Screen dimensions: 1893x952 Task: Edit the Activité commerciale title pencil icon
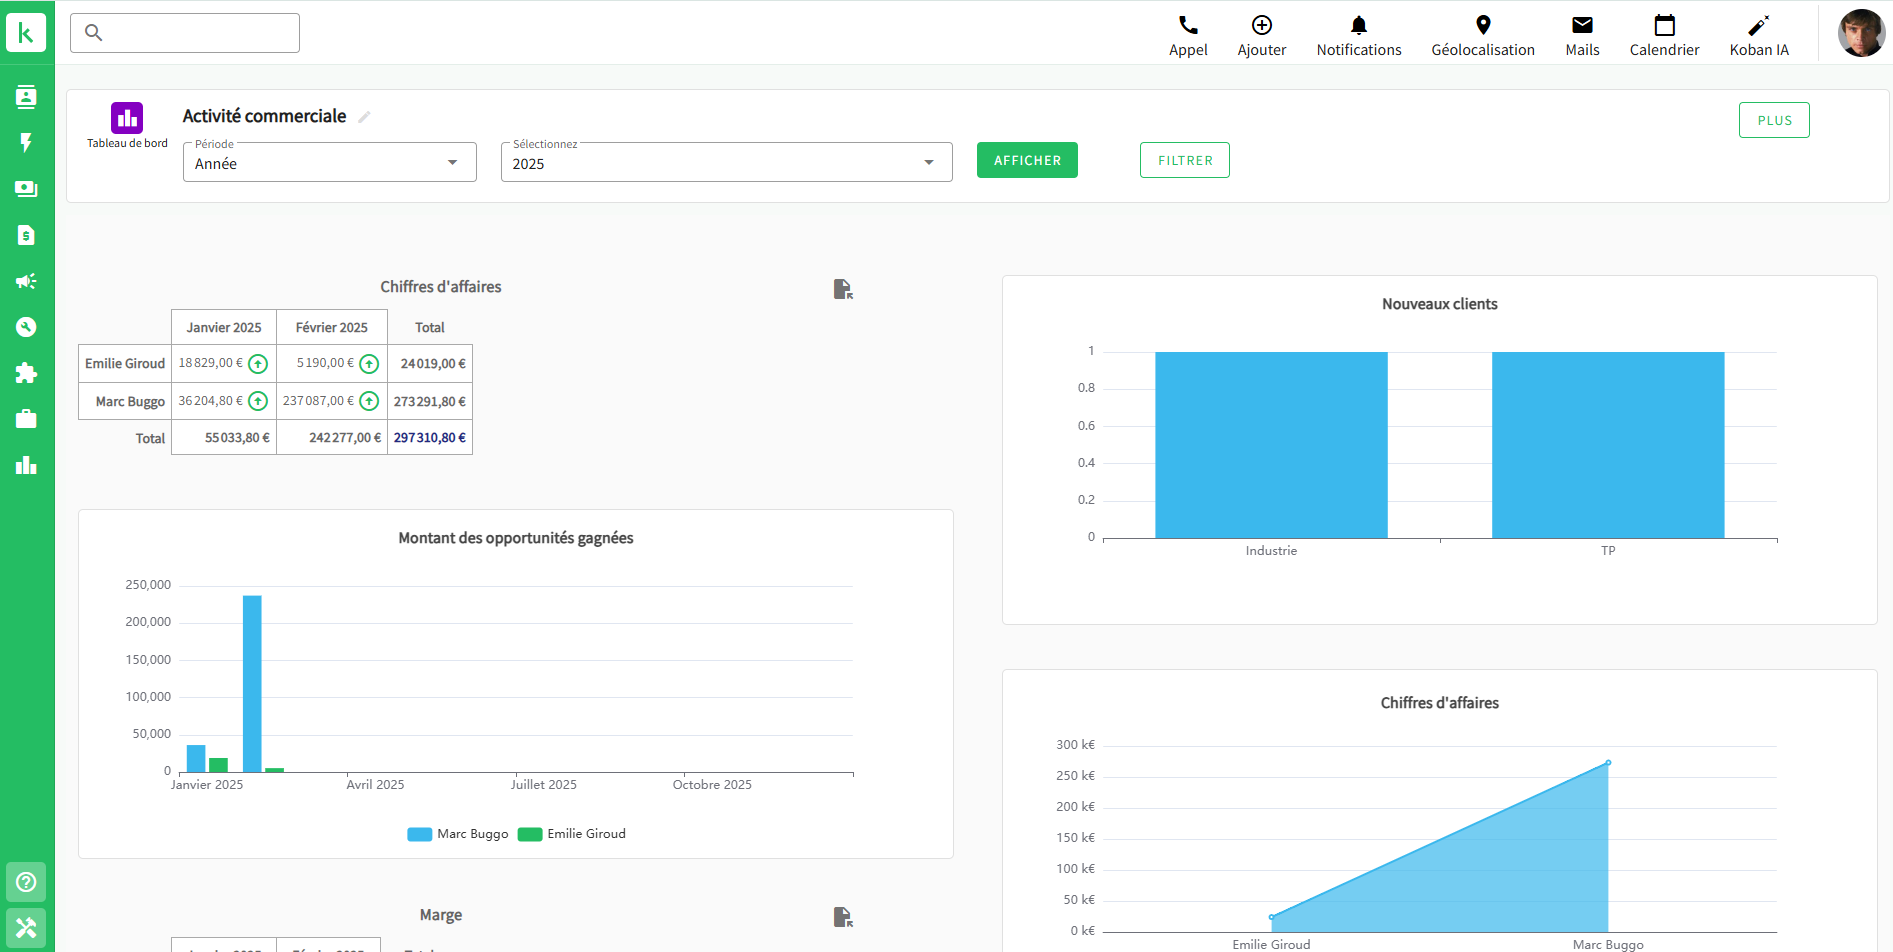coord(364,117)
